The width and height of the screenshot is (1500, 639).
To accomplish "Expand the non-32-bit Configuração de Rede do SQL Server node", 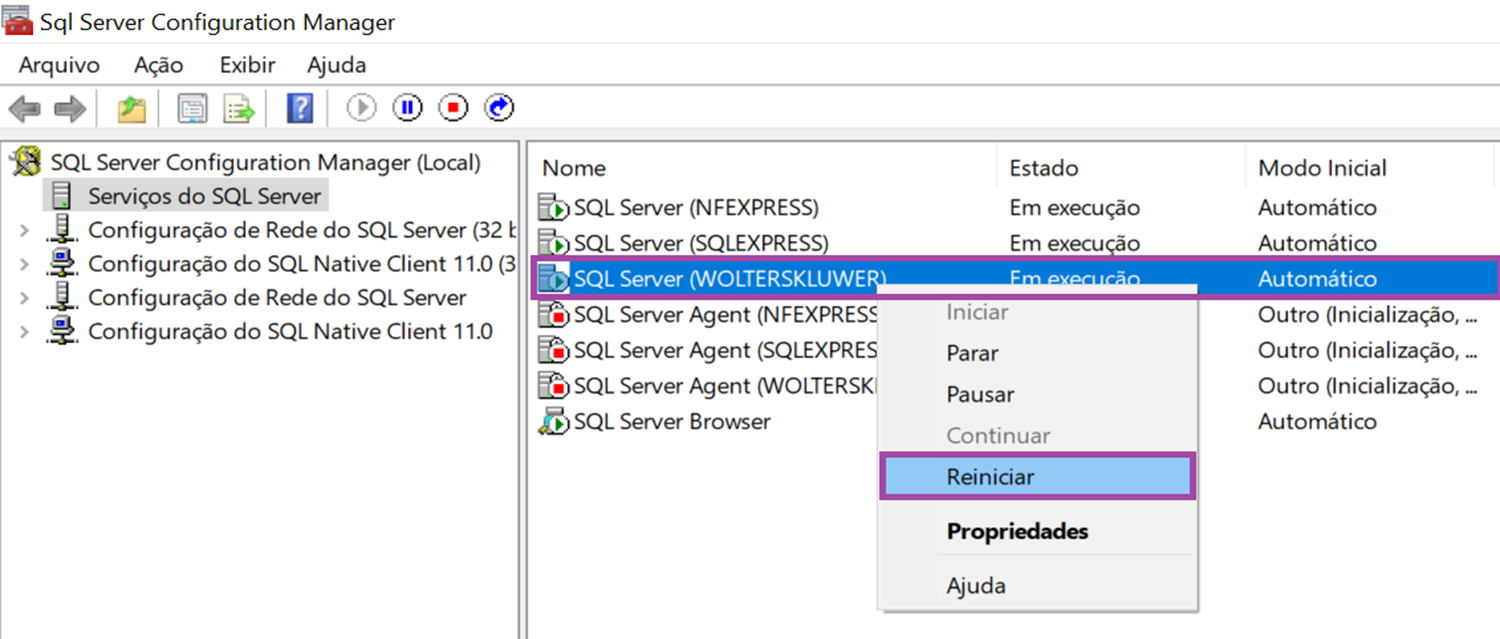I will [25, 298].
